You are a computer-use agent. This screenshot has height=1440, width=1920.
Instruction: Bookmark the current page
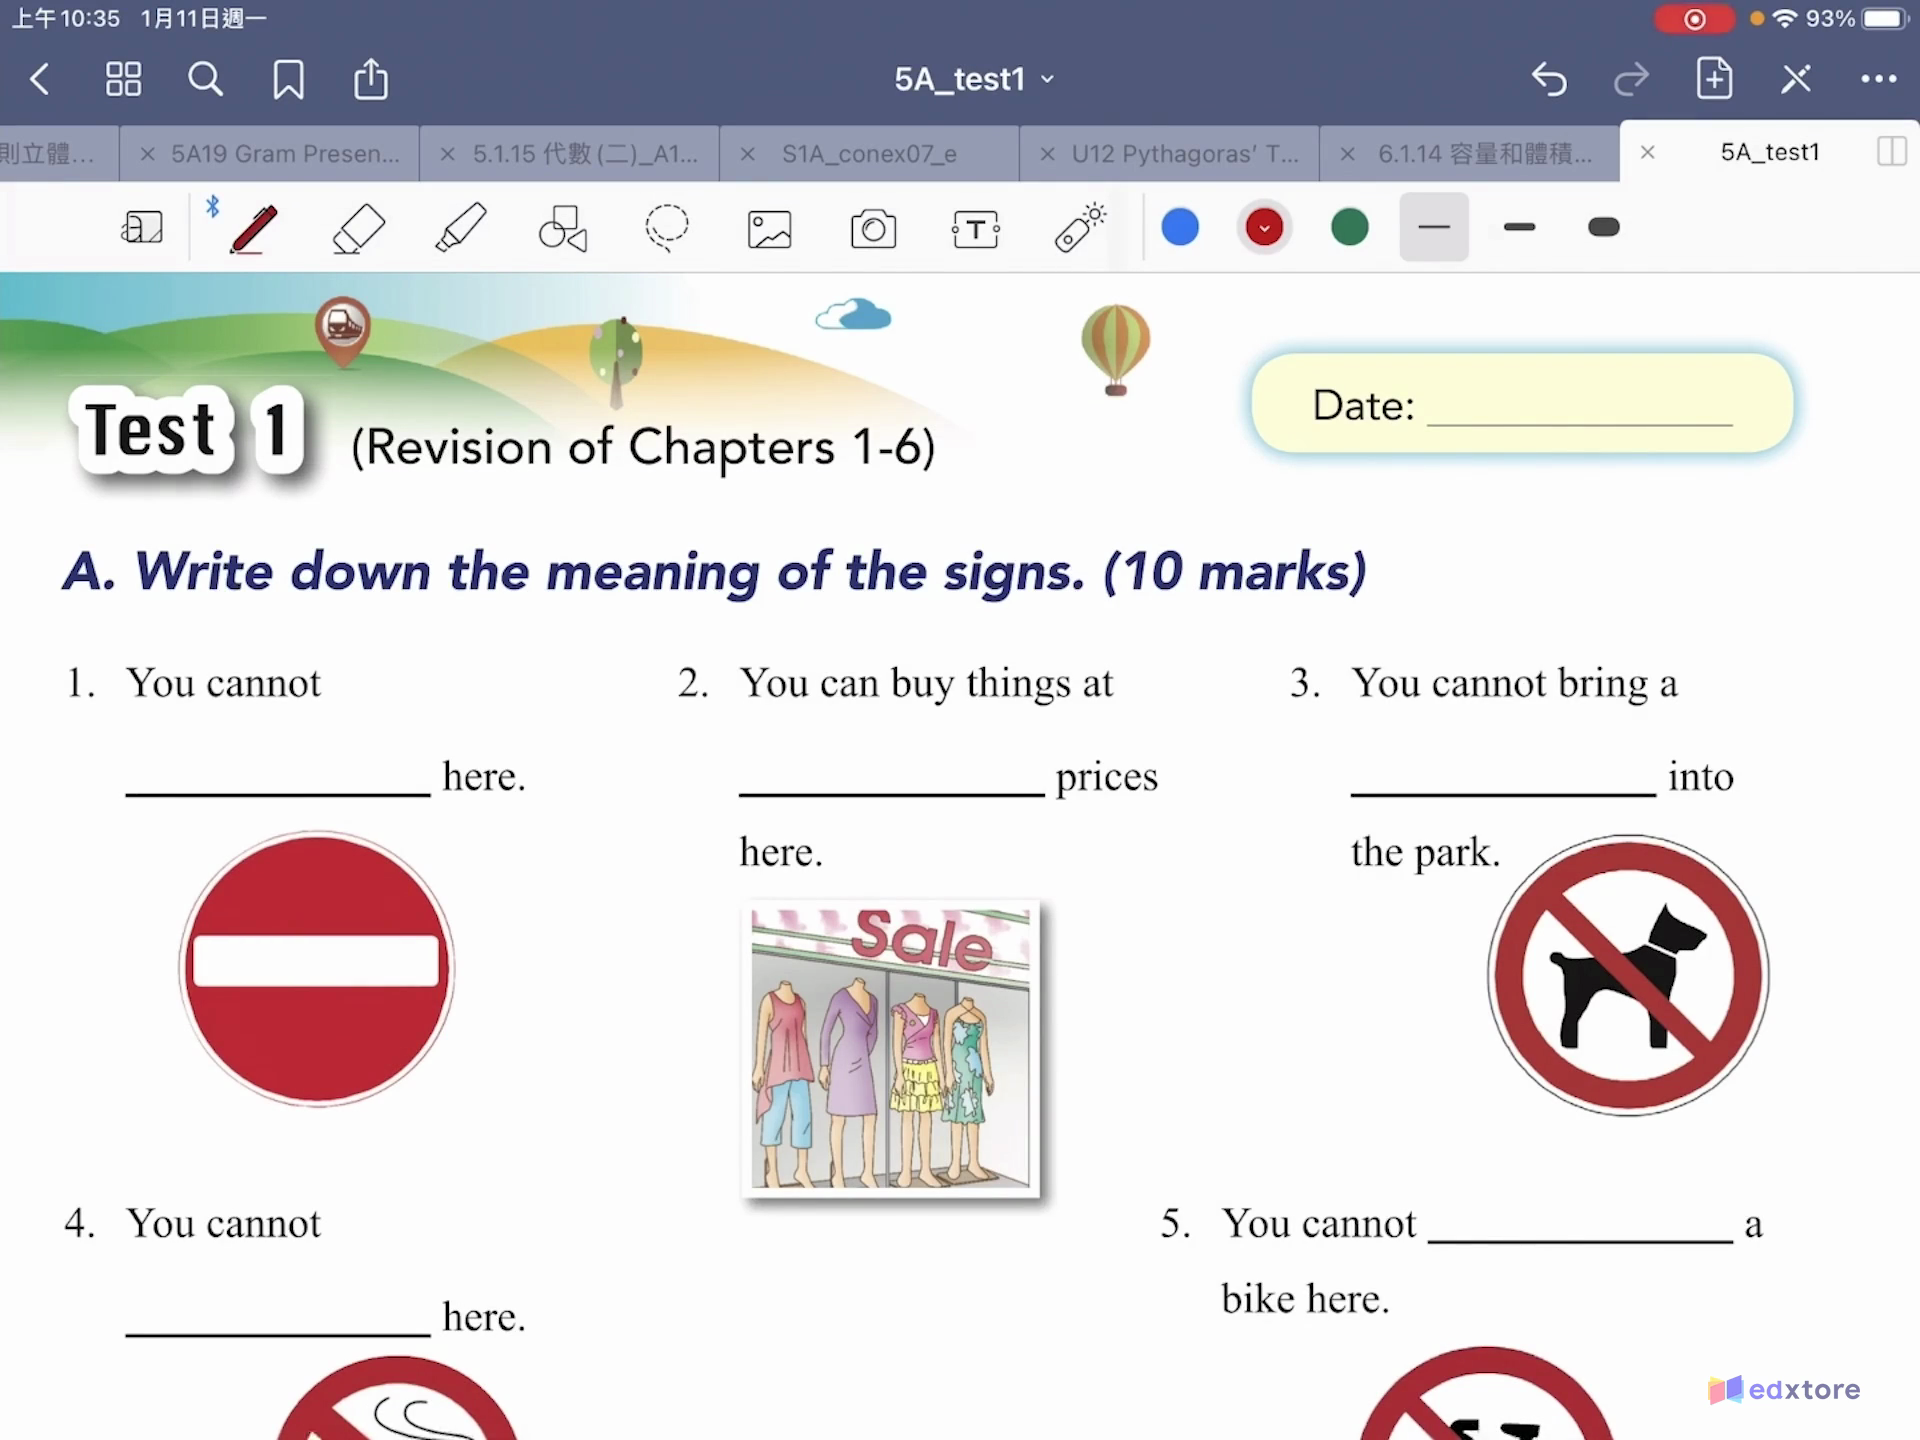pos(289,79)
